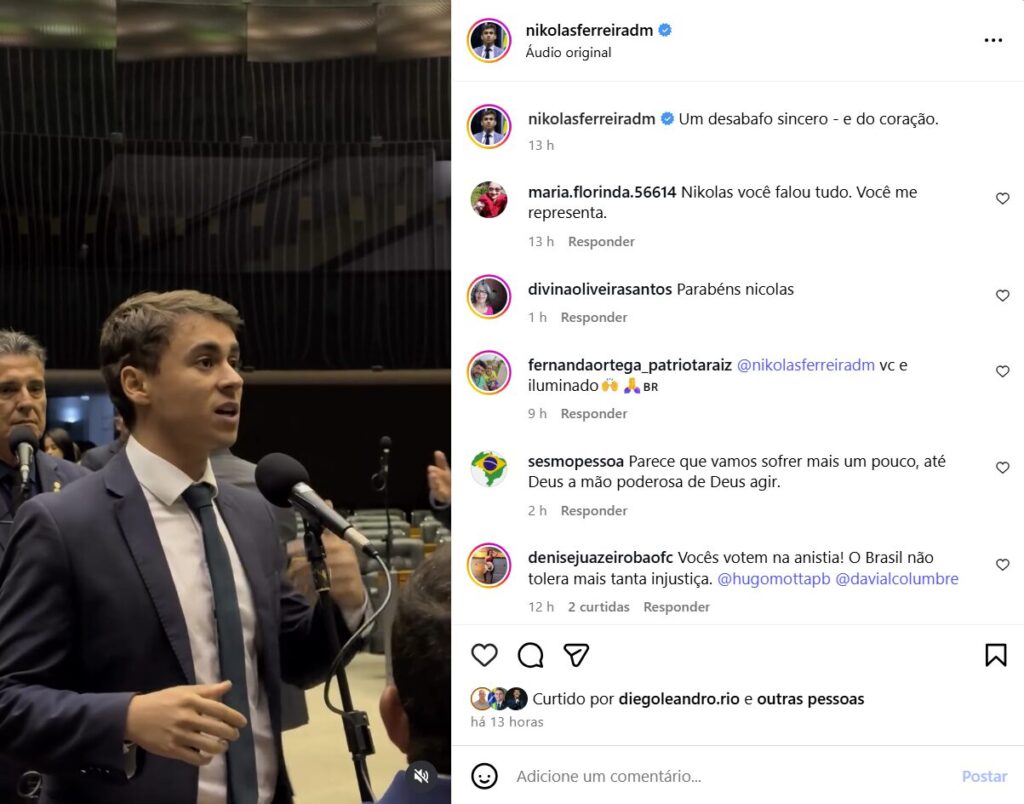View the 2 curtidas on denise's comment
Viewport: 1024px width, 804px height.
[598, 607]
